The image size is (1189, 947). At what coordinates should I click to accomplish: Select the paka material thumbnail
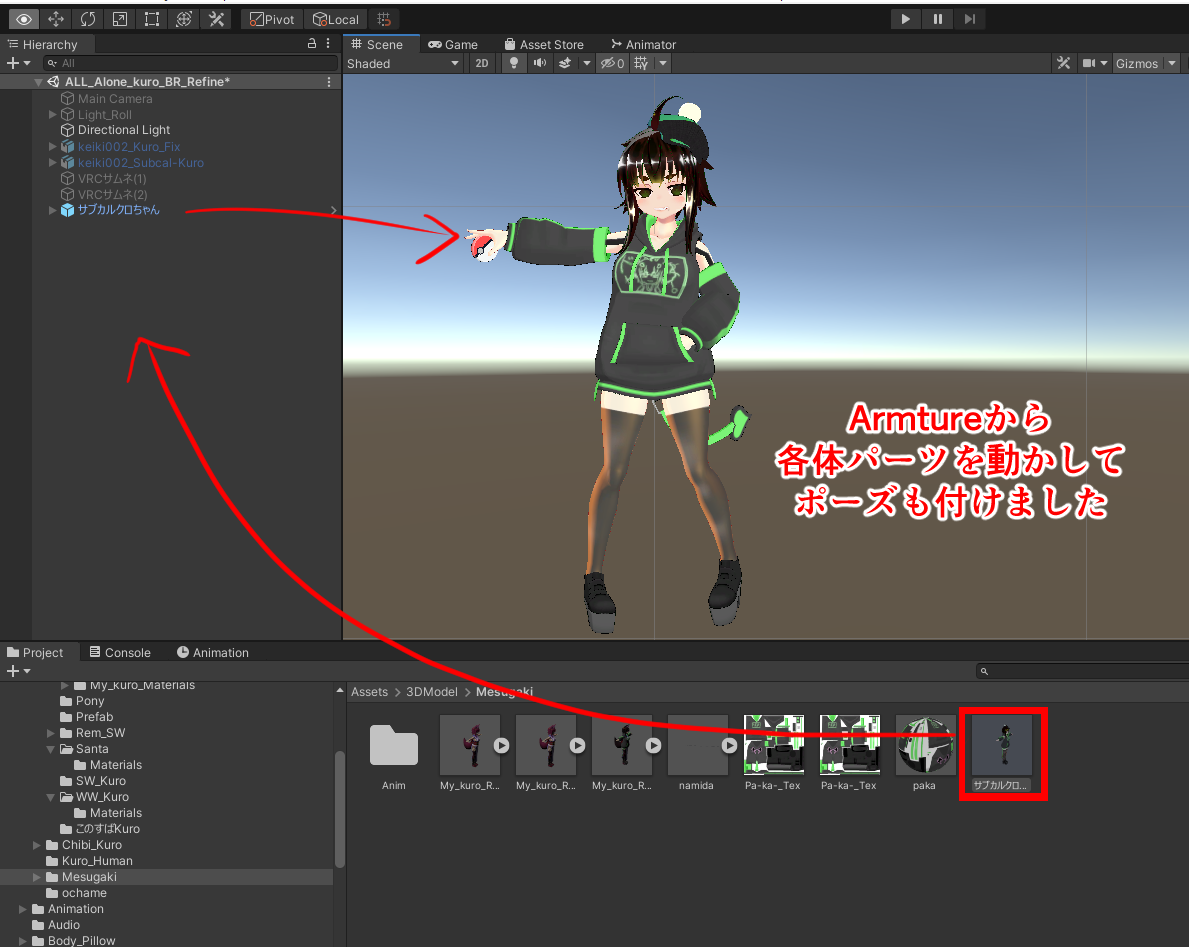pos(924,745)
